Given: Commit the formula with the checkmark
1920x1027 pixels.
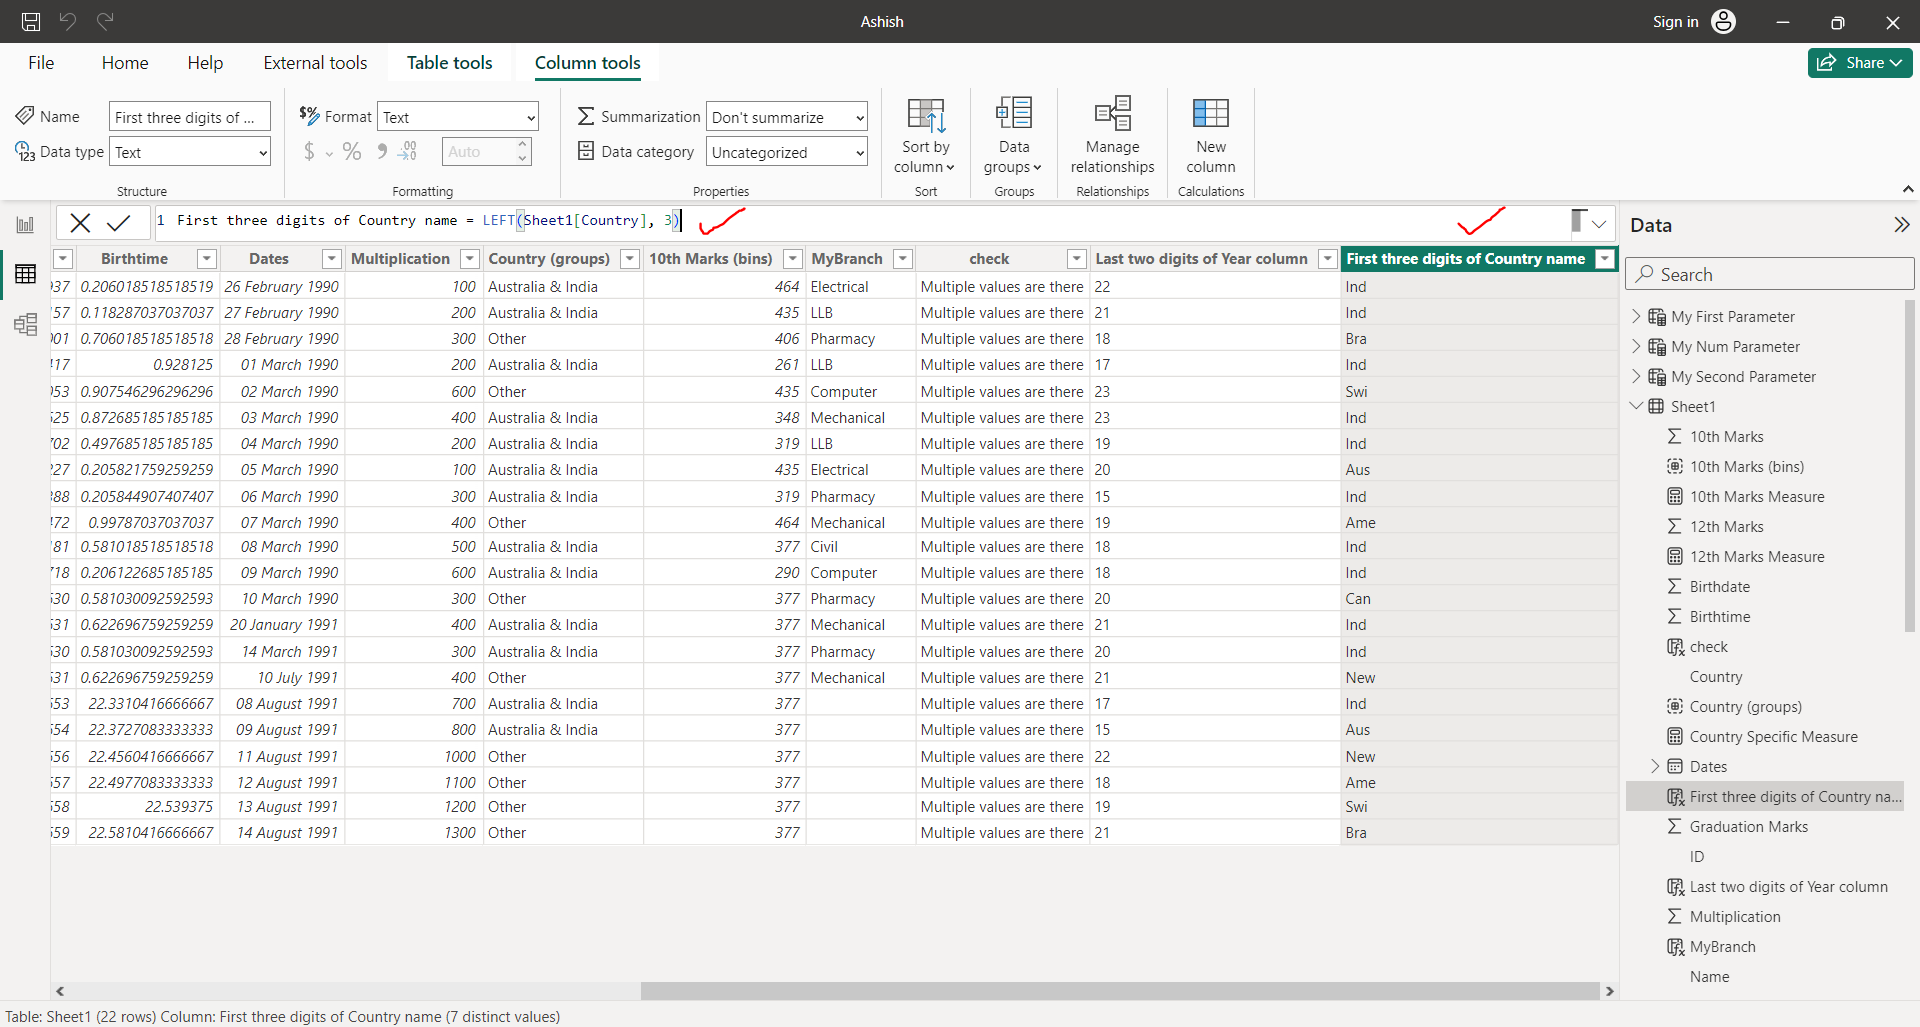Looking at the screenshot, I should 119,221.
